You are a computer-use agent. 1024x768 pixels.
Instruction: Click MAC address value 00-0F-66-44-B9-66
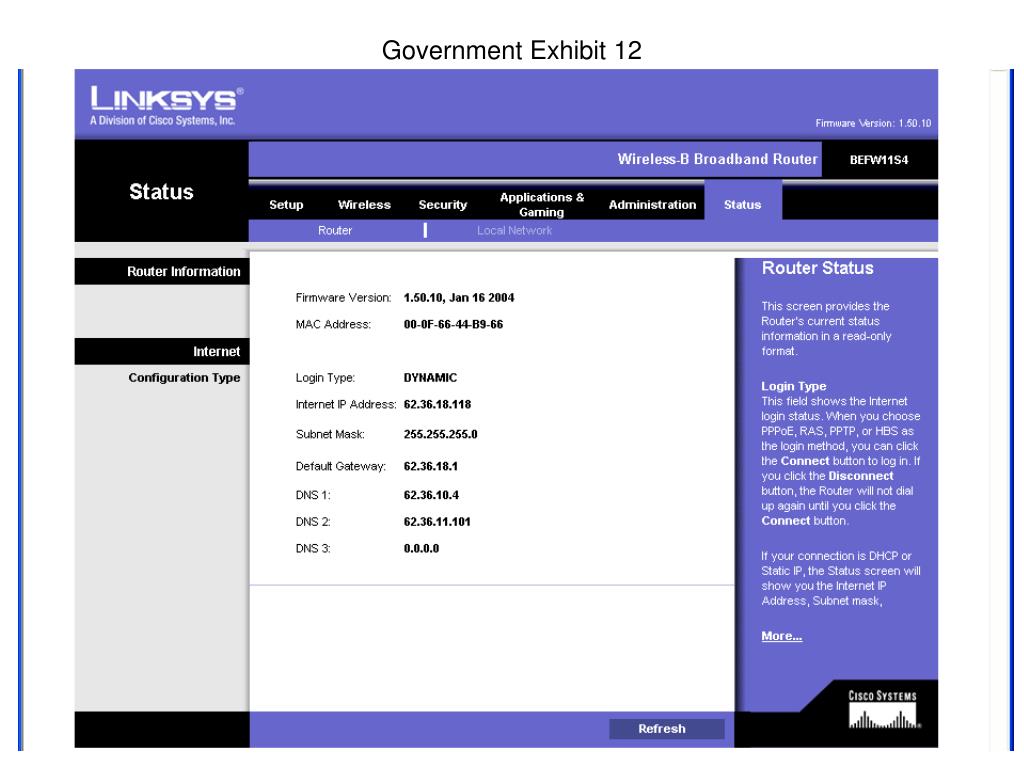click(453, 325)
